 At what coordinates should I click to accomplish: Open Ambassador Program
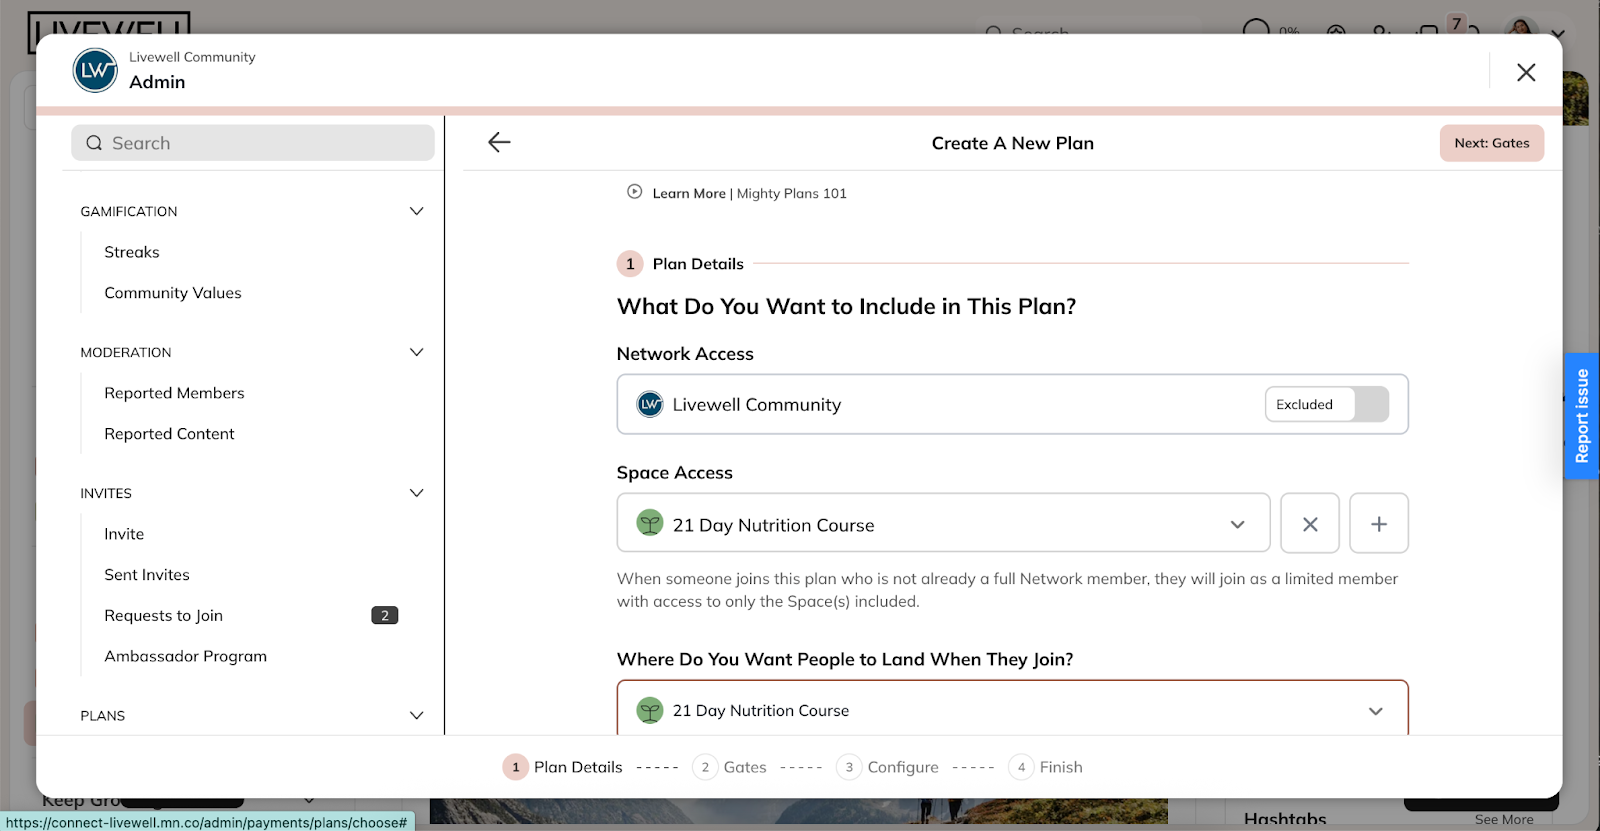185,656
